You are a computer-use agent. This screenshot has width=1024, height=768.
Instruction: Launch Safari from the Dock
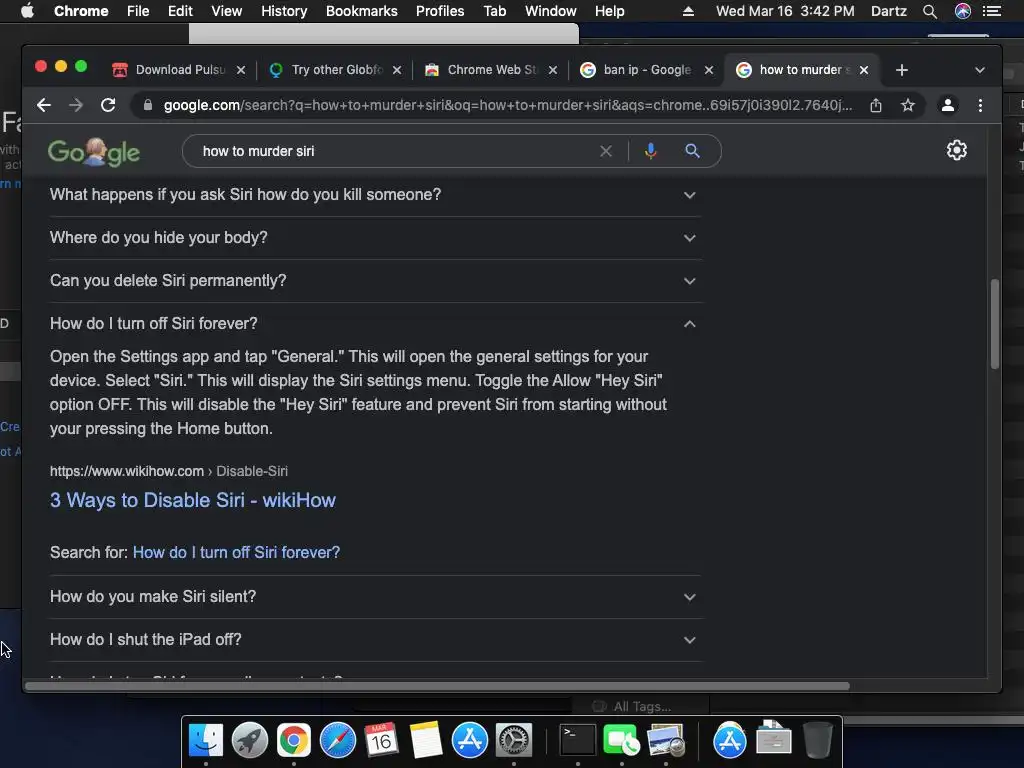click(338, 741)
